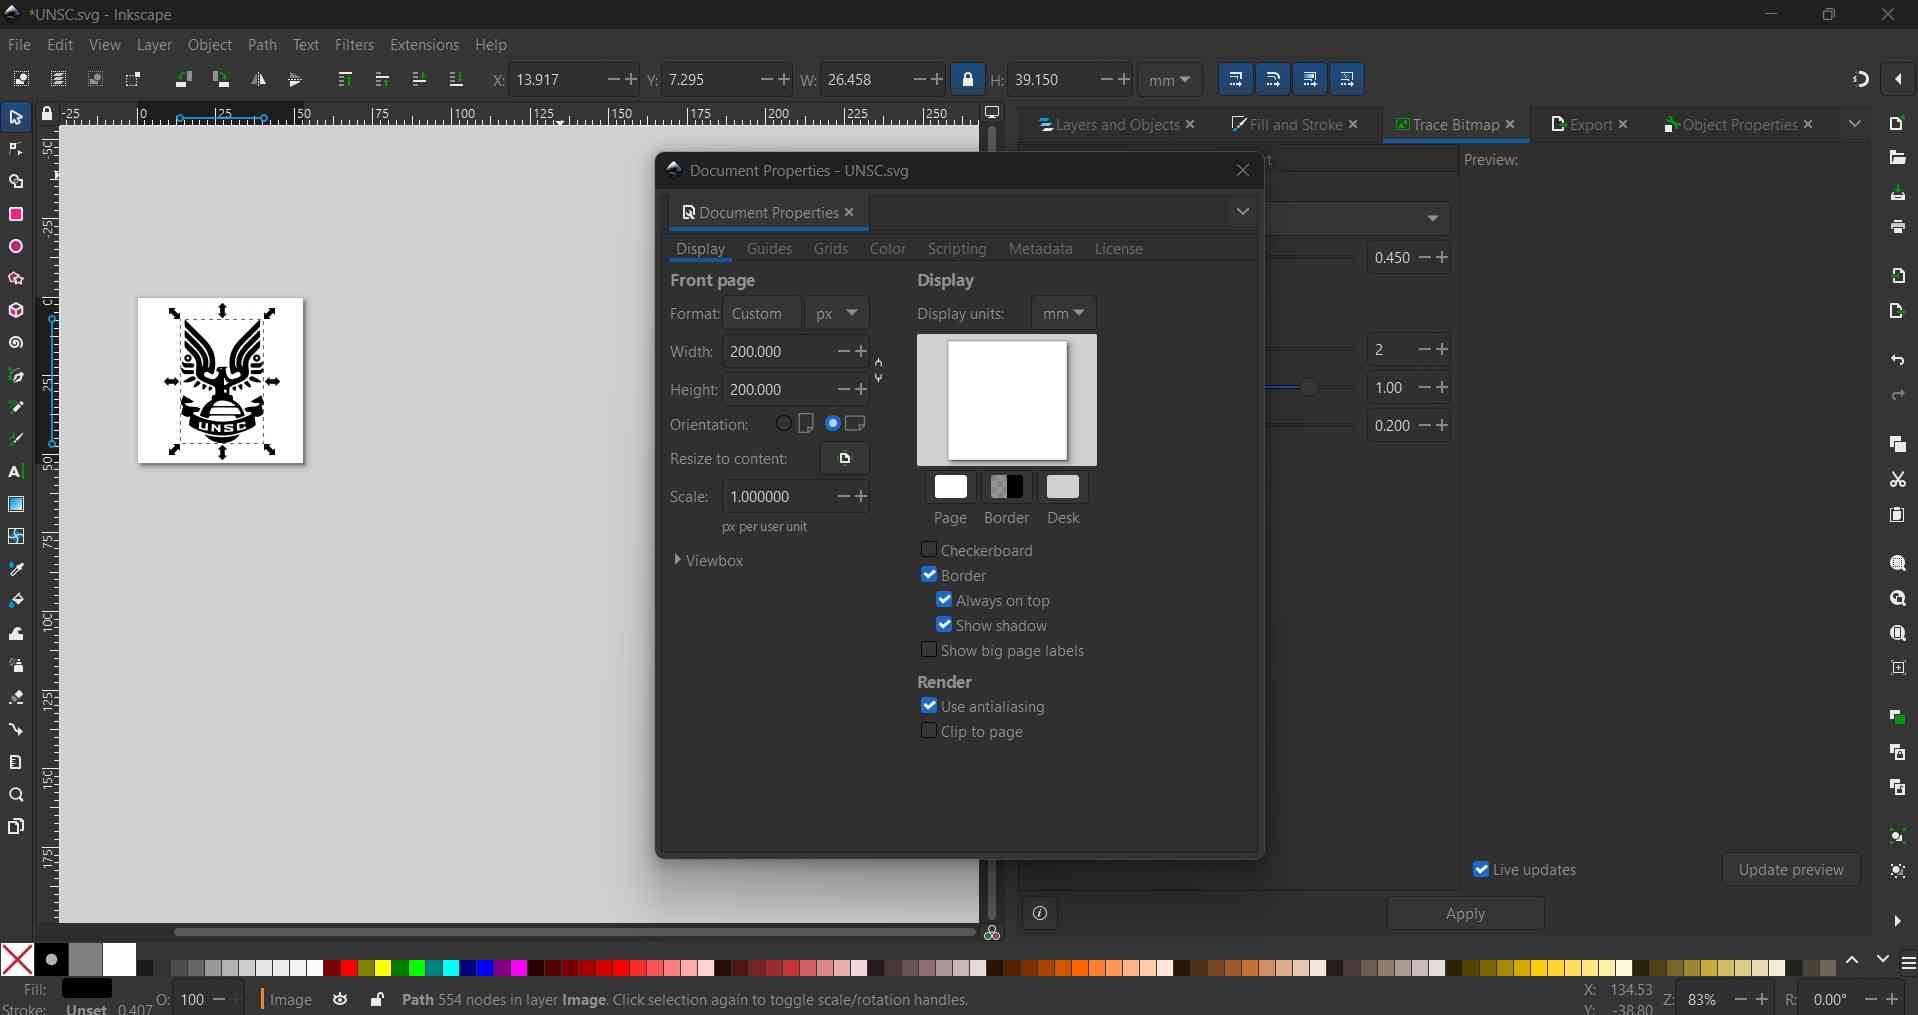Open the Document Properties dialog tab menu

(x=1243, y=212)
